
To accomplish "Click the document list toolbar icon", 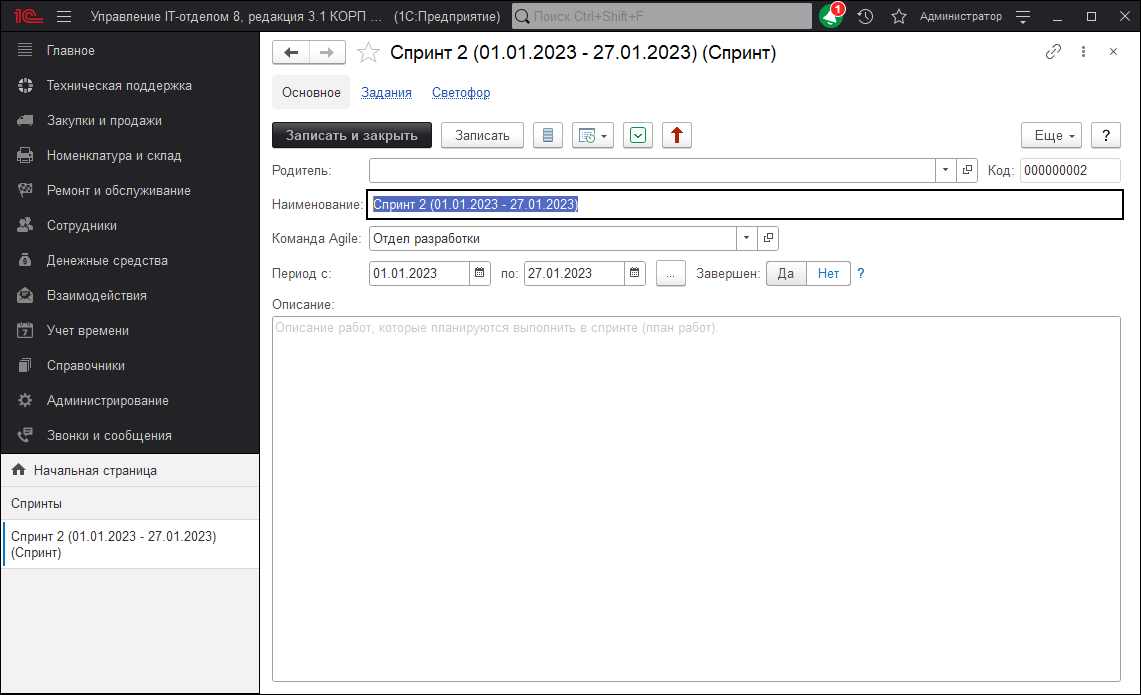I will [x=547, y=135].
